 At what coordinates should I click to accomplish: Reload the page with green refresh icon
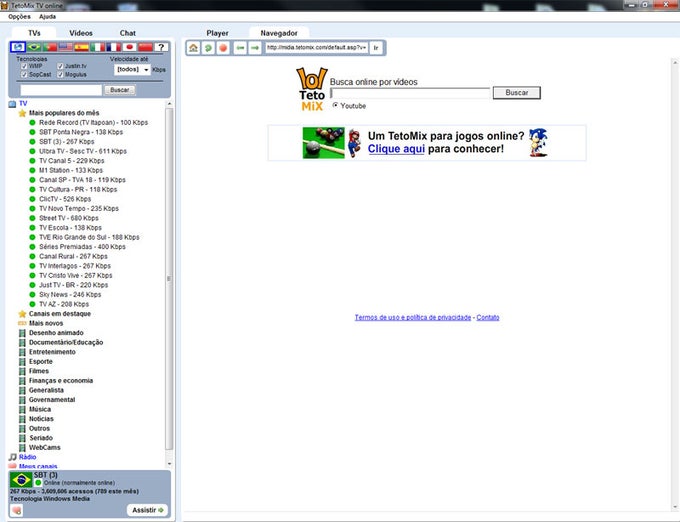tap(208, 48)
